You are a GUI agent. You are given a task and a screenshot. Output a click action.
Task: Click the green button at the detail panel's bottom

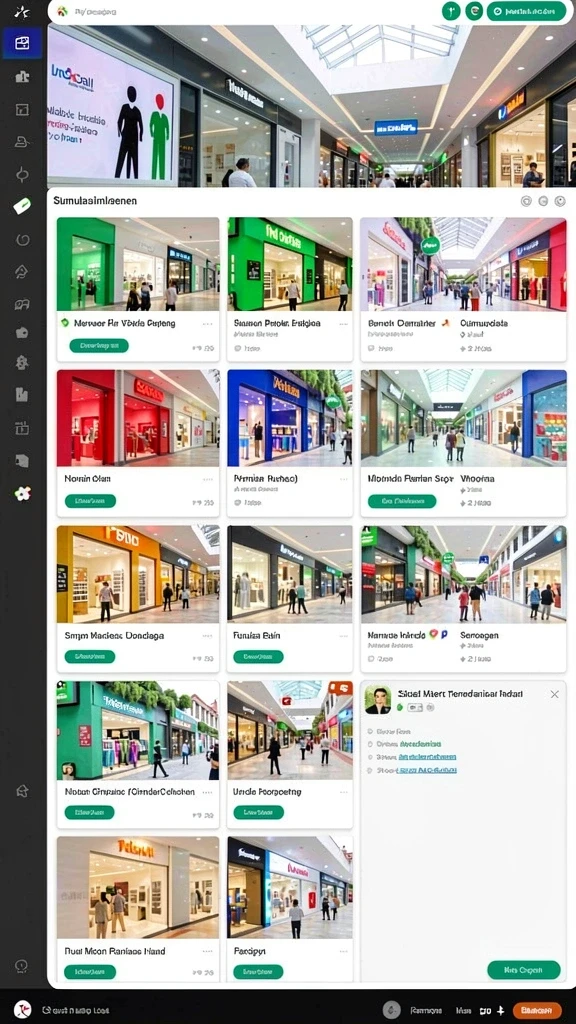coord(524,970)
